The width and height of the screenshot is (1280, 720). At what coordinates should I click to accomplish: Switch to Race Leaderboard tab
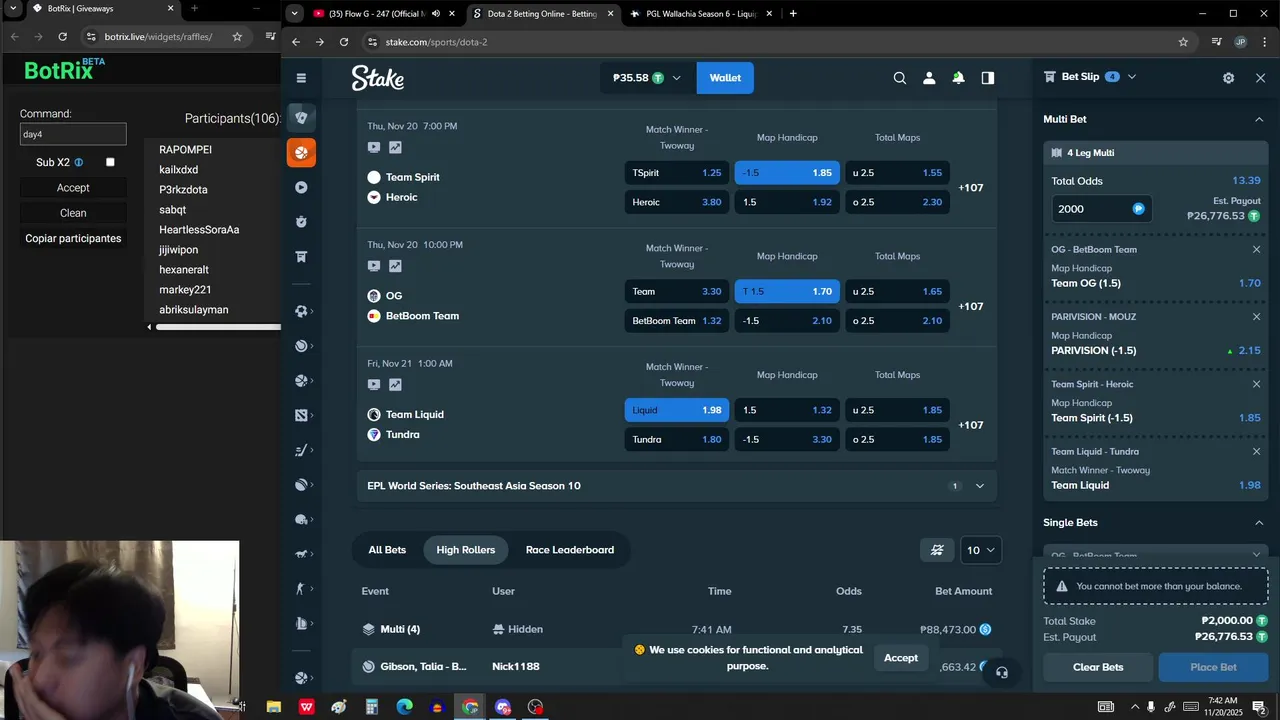tap(570, 550)
